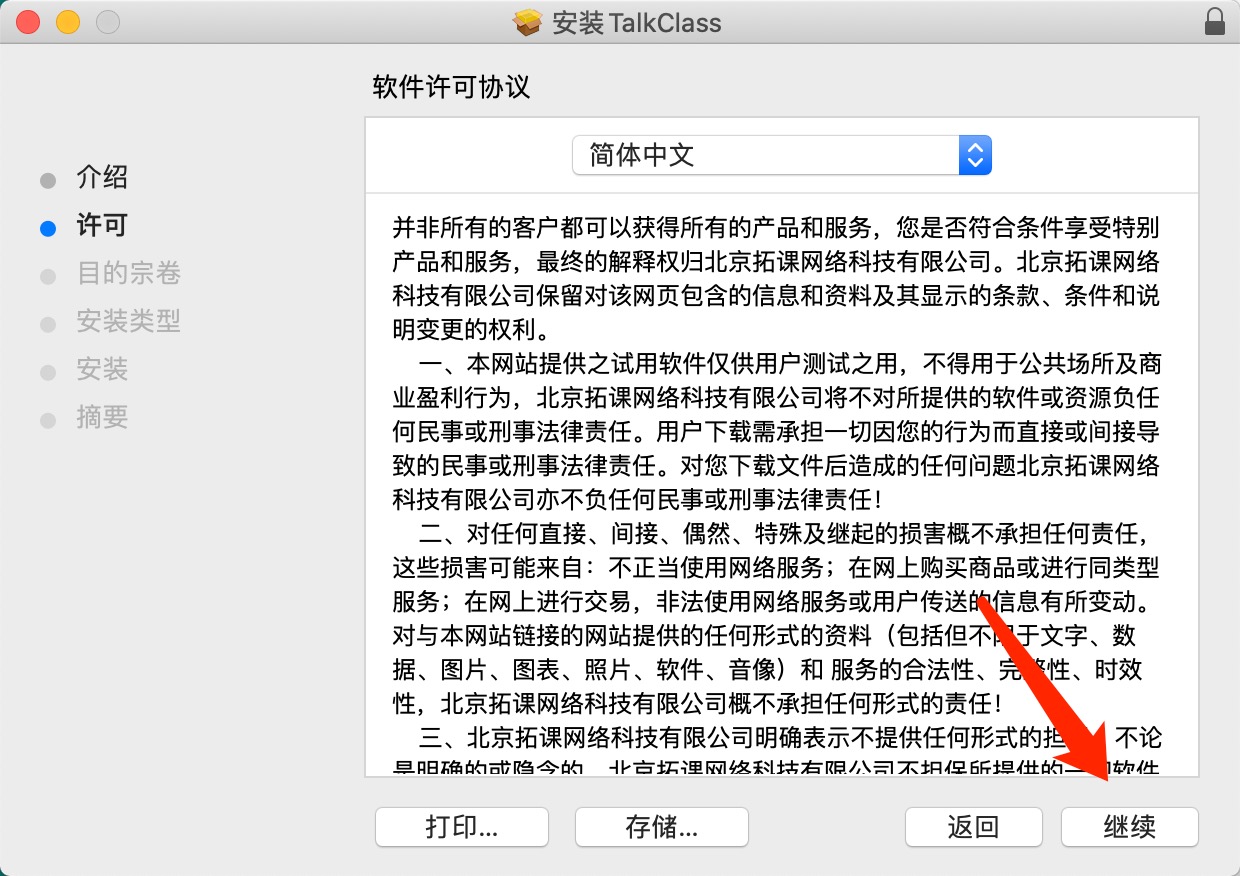Select the 许可 step in the sidebar

(102, 226)
